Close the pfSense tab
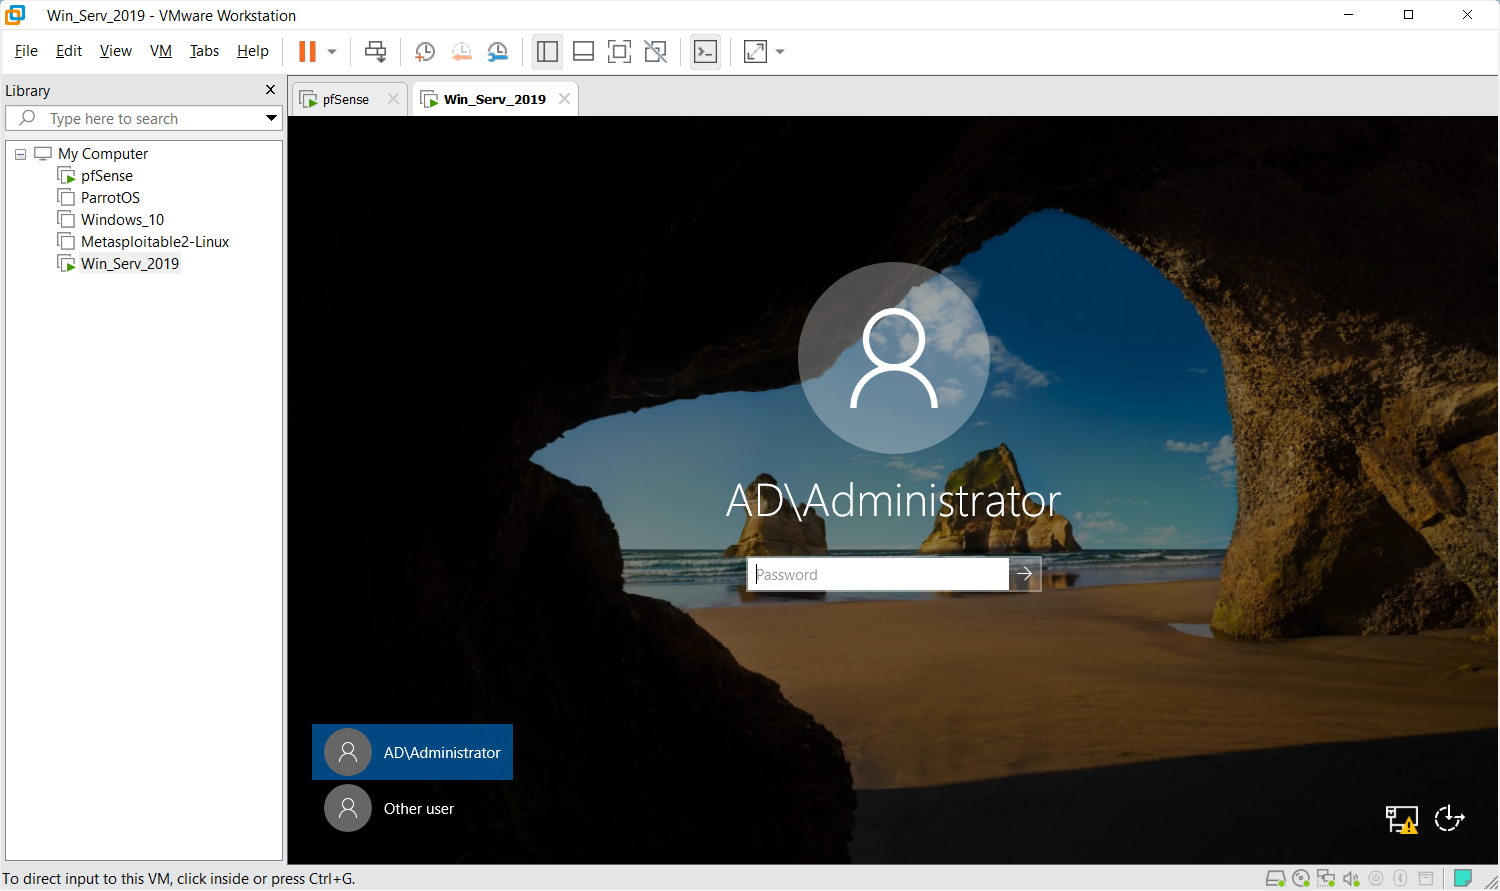 393,99
